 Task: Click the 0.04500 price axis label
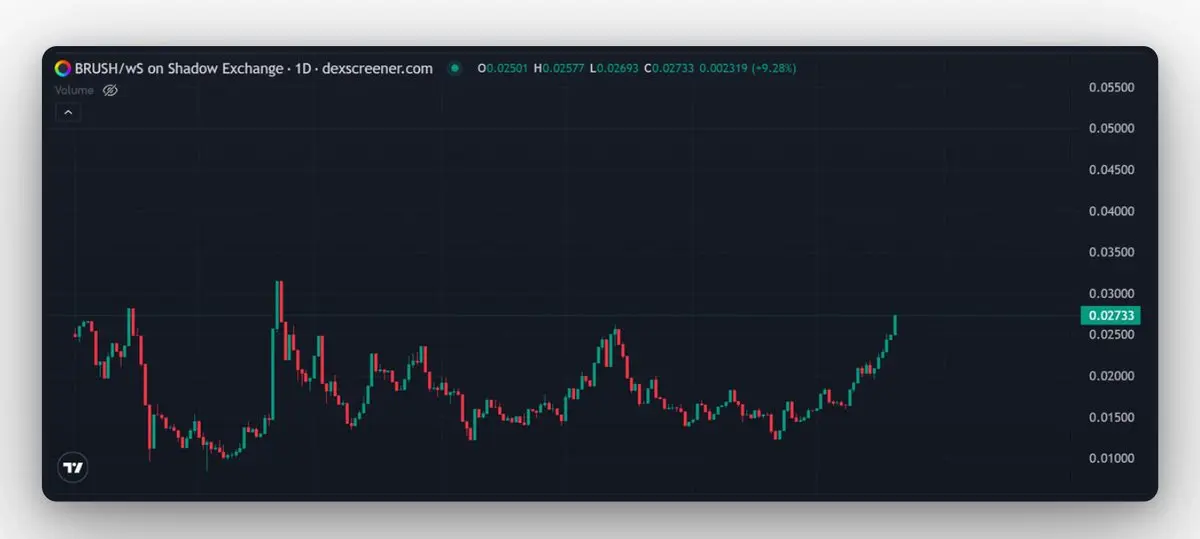click(1111, 170)
